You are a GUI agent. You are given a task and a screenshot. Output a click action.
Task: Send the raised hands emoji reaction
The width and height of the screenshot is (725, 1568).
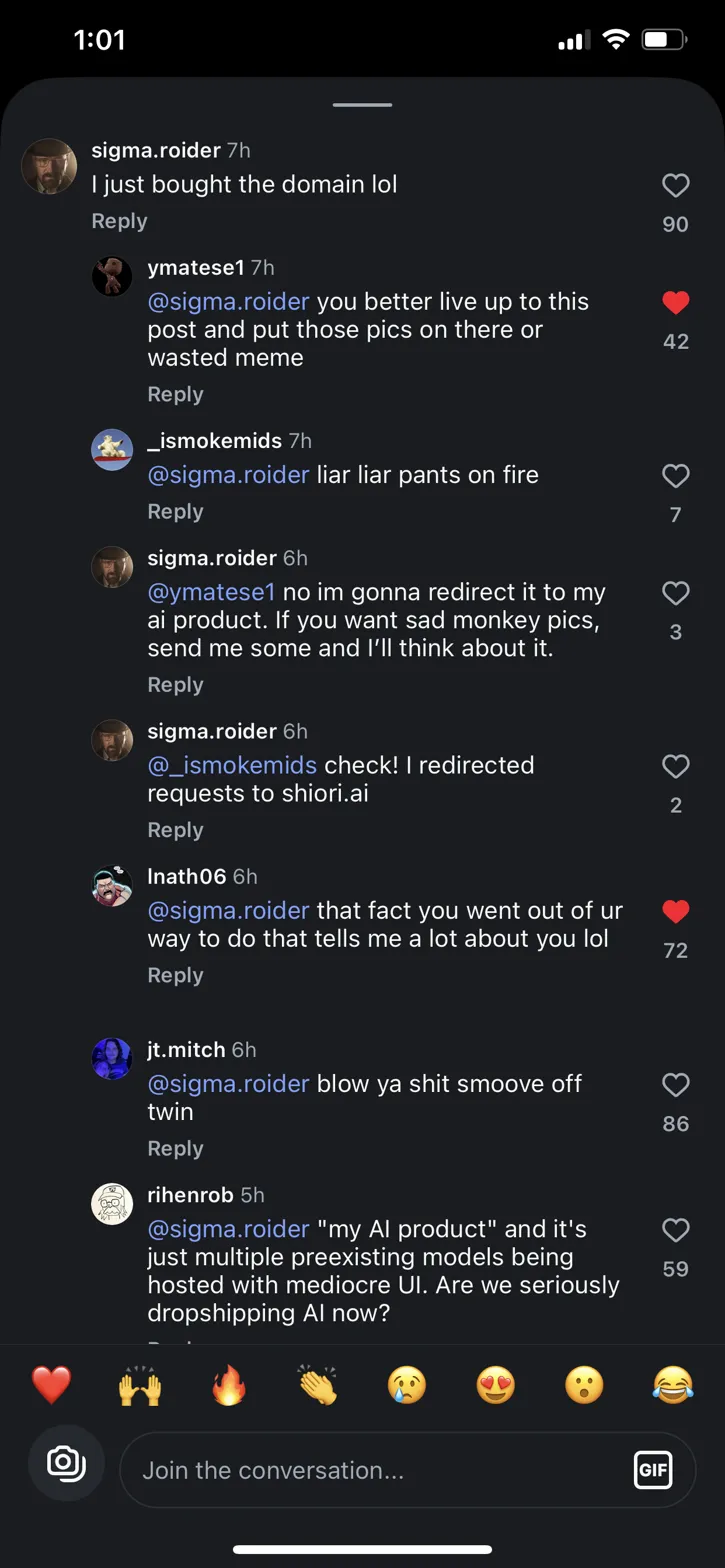click(x=140, y=1386)
